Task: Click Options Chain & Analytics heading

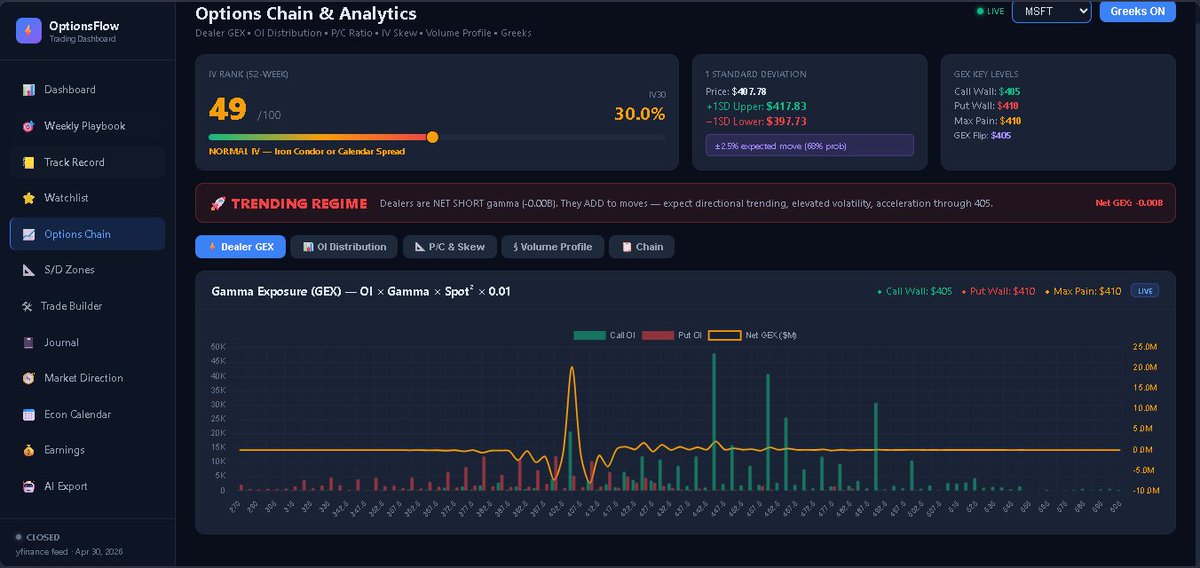Action: coord(306,14)
